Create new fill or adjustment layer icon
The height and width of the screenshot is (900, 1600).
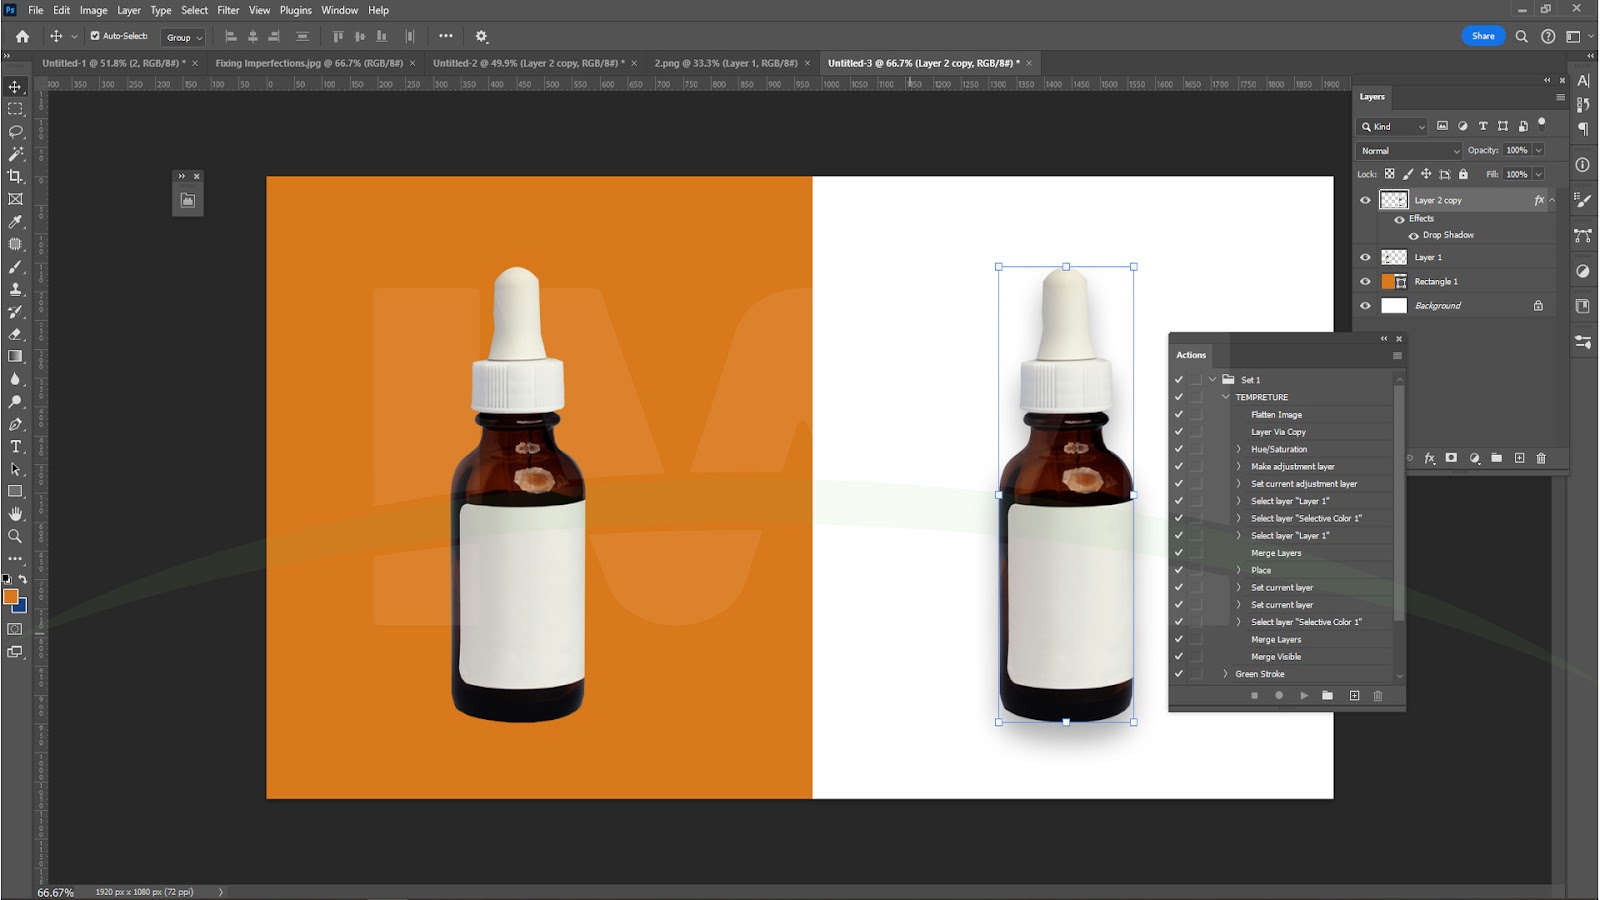[x=1474, y=458]
